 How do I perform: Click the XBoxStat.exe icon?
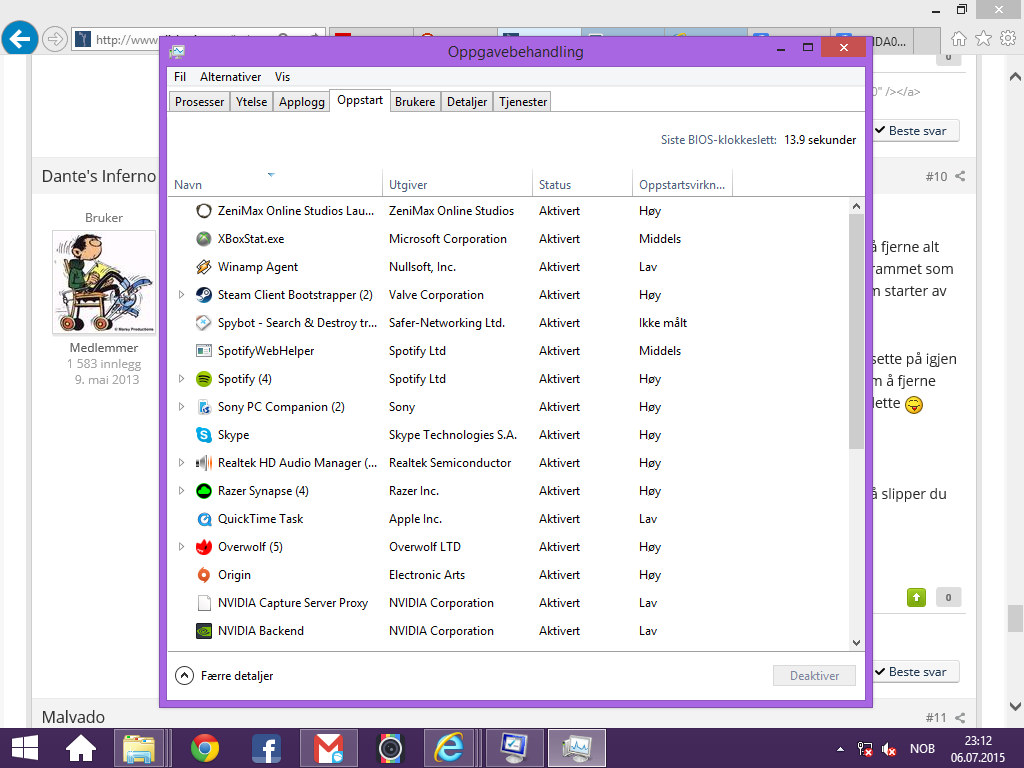[x=204, y=239]
